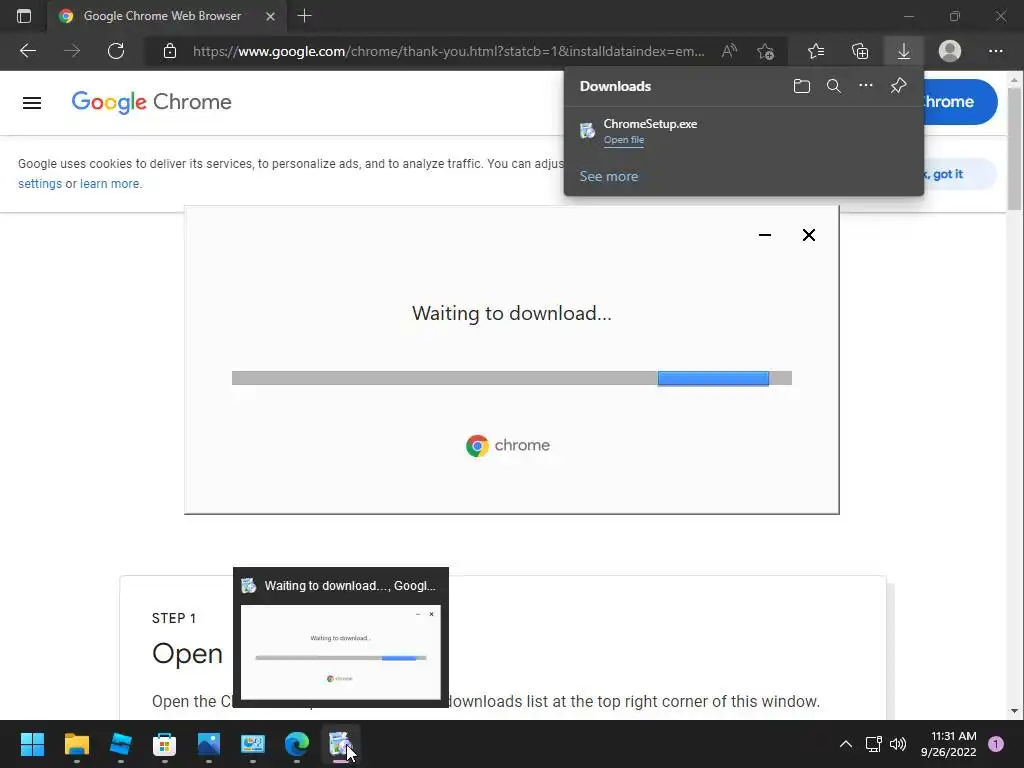Open a new tab with plus icon

click(x=304, y=16)
